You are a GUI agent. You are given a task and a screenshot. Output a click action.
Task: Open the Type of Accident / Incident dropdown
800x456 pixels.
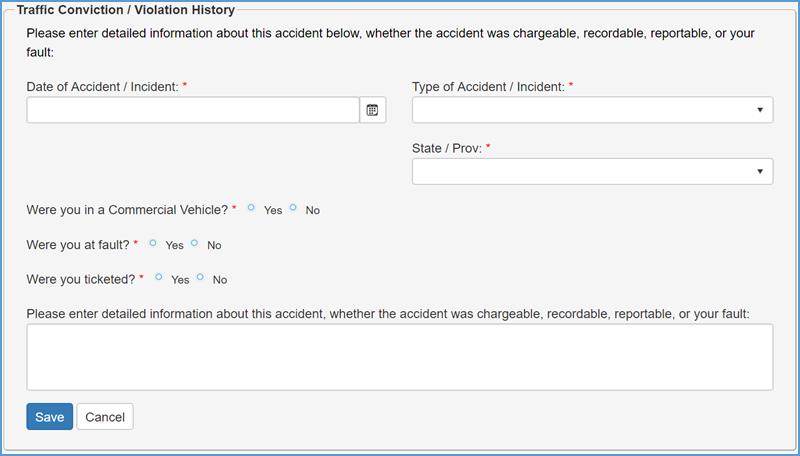(x=592, y=110)
